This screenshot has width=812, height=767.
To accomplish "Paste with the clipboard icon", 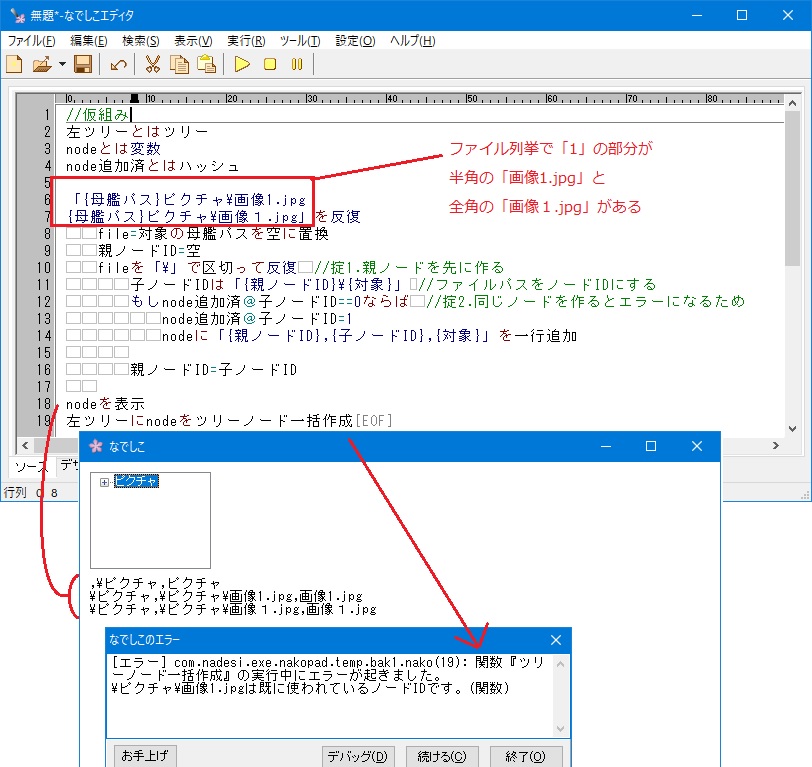I will (x=207, y=64).
